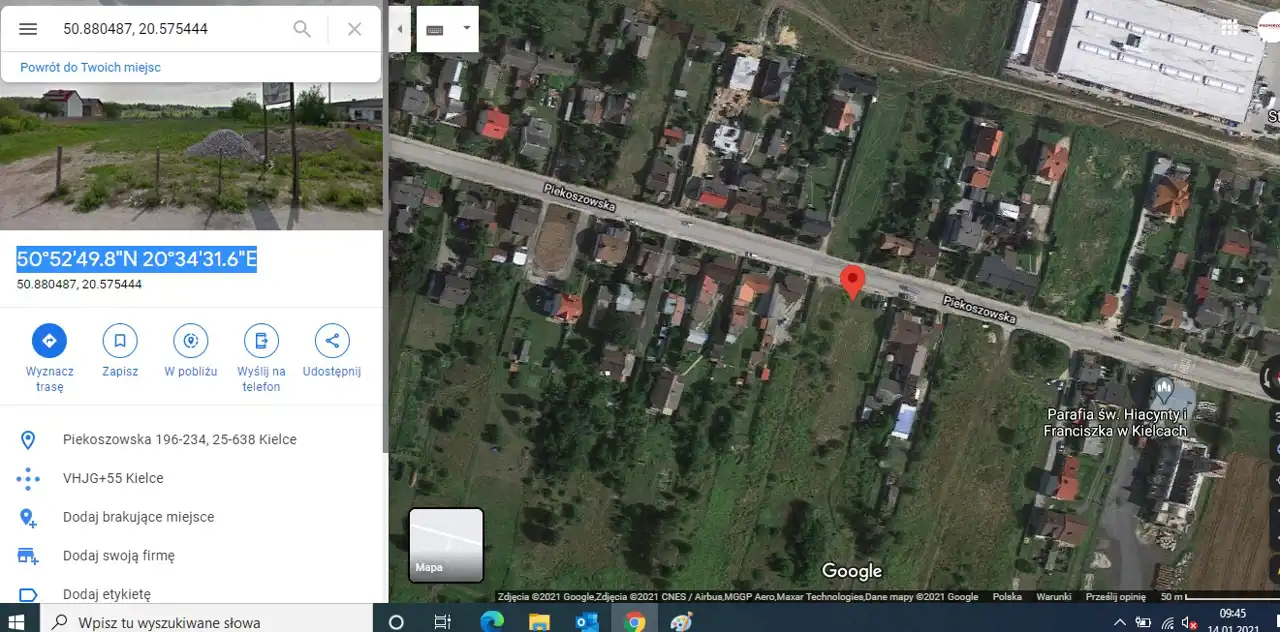1280x632 pixels.
Task: Clear the search with the X icon
Action: 354,29
